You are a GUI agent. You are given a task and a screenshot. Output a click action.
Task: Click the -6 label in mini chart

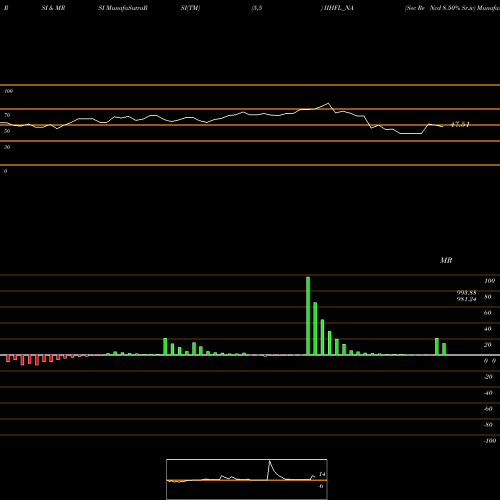(321, 486)
